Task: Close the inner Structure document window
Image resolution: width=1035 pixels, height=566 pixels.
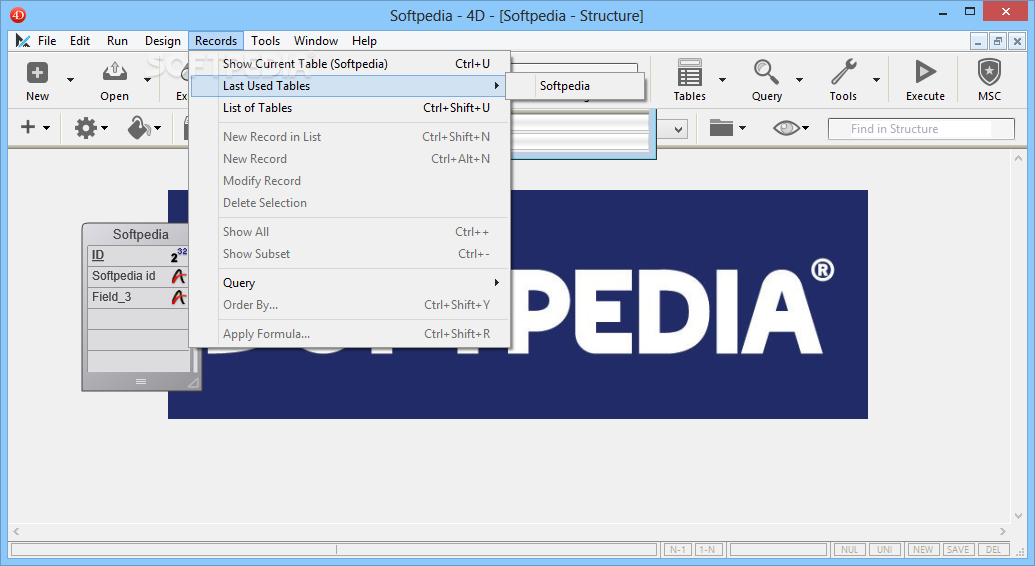Action: point(1017,41)
